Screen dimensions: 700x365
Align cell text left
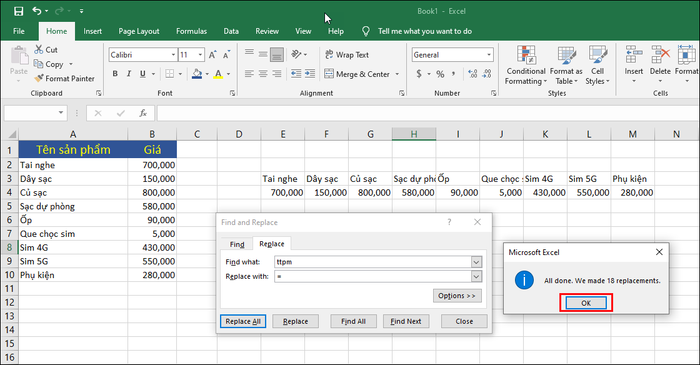pos(249,74)
